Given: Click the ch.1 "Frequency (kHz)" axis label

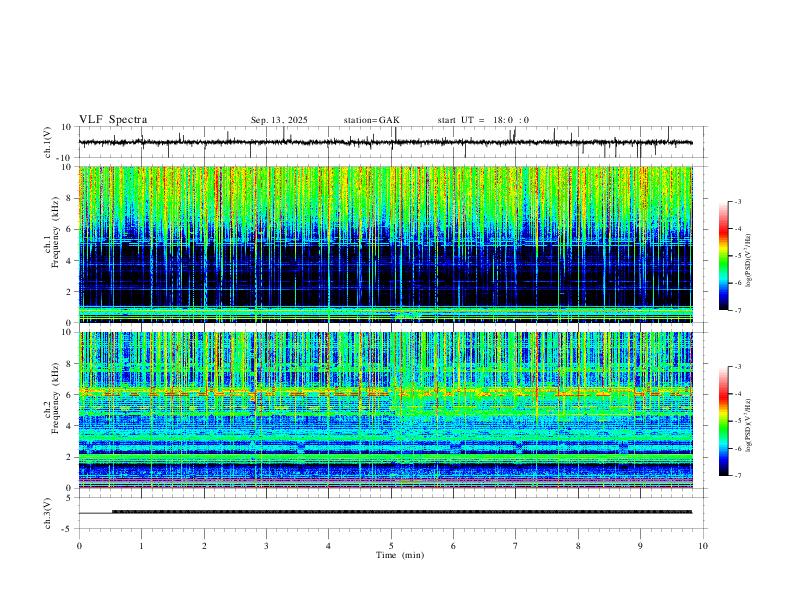Looking at the screenshot, I should [55, 233].
